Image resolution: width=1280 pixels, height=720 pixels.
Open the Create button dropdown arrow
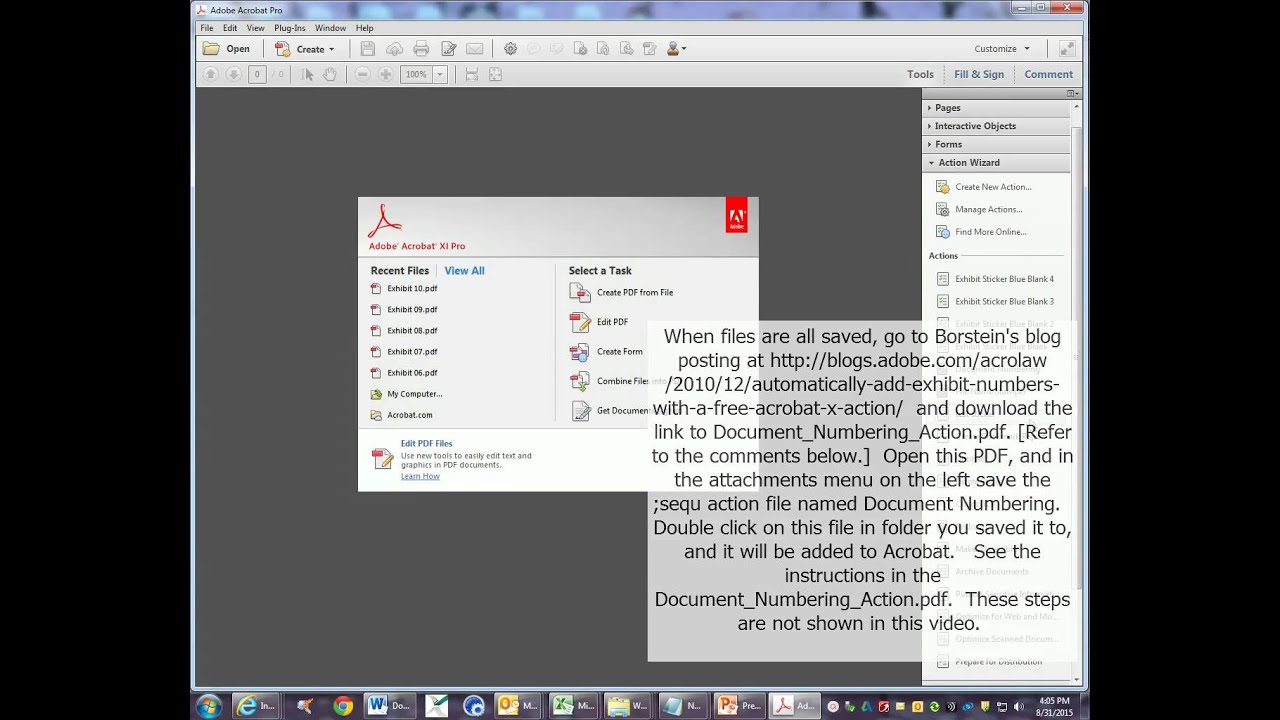[332, 49]
